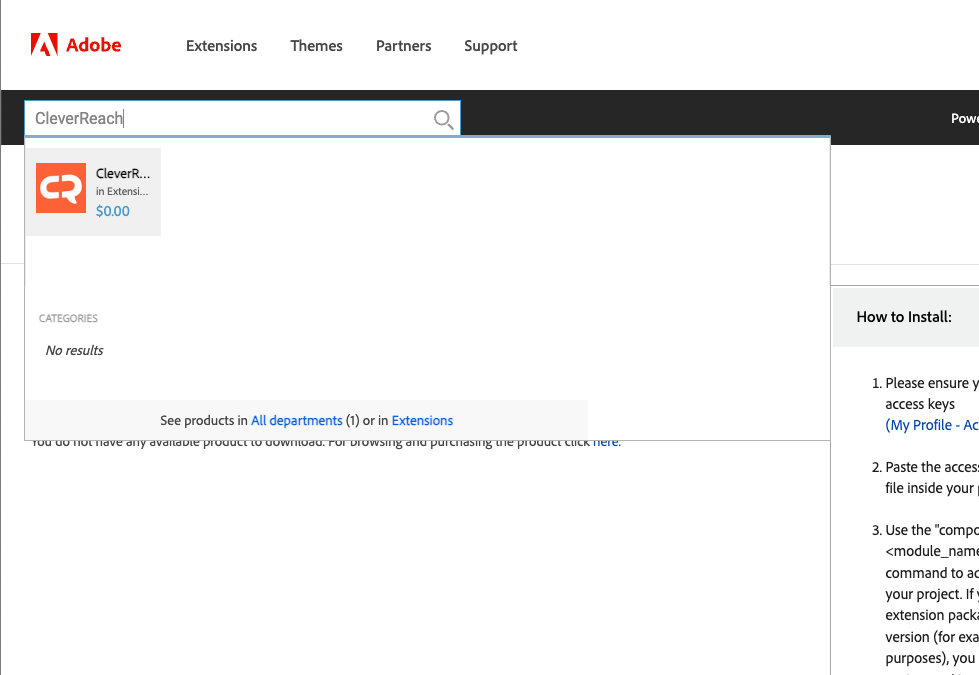Click the magnifier search icon
Image resolution: width=979 pixels, height=675 pixels.
click(443, 119)
